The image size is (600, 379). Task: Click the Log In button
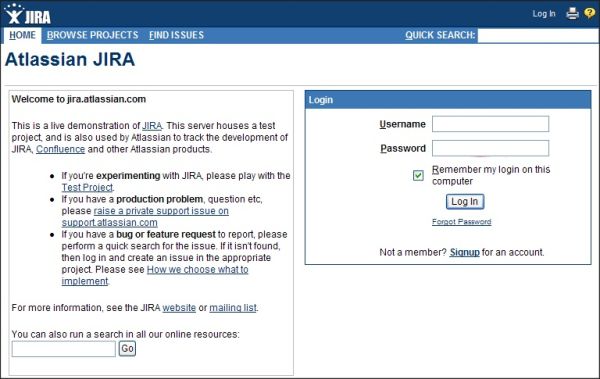pyautogui.click(x=465, y=202)
